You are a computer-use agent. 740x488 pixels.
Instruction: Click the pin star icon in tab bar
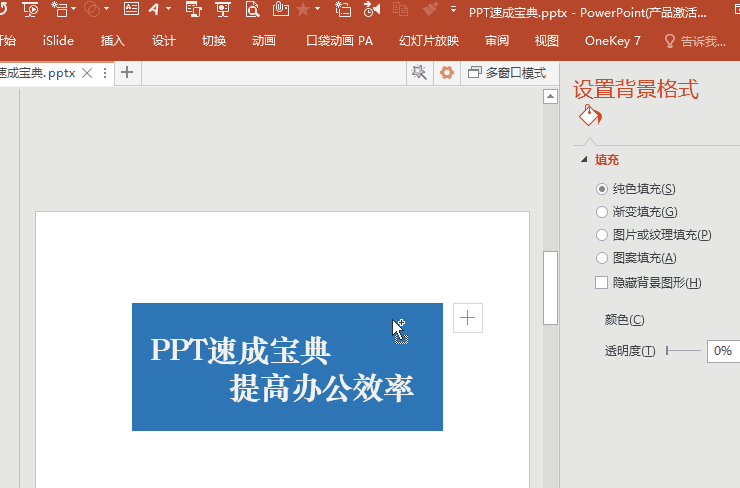point(419,73)
